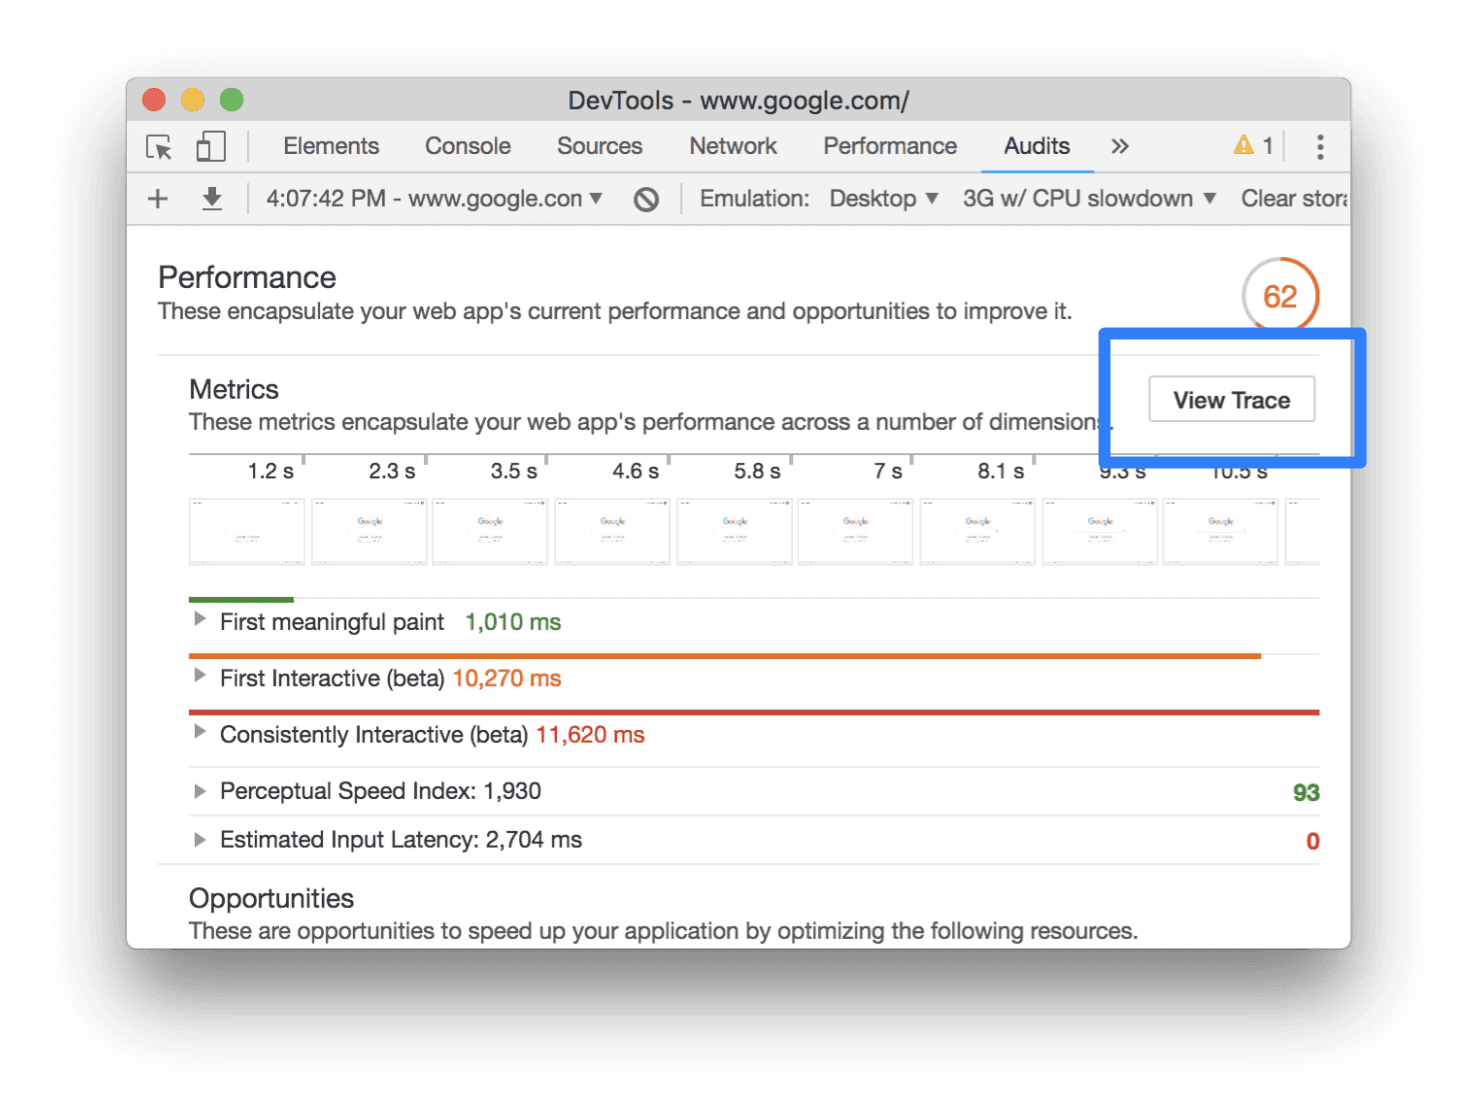This screenshot has height=1120, width=1484.
Task: Expand First Interactive (beta) metric
Action: point(200,676)
